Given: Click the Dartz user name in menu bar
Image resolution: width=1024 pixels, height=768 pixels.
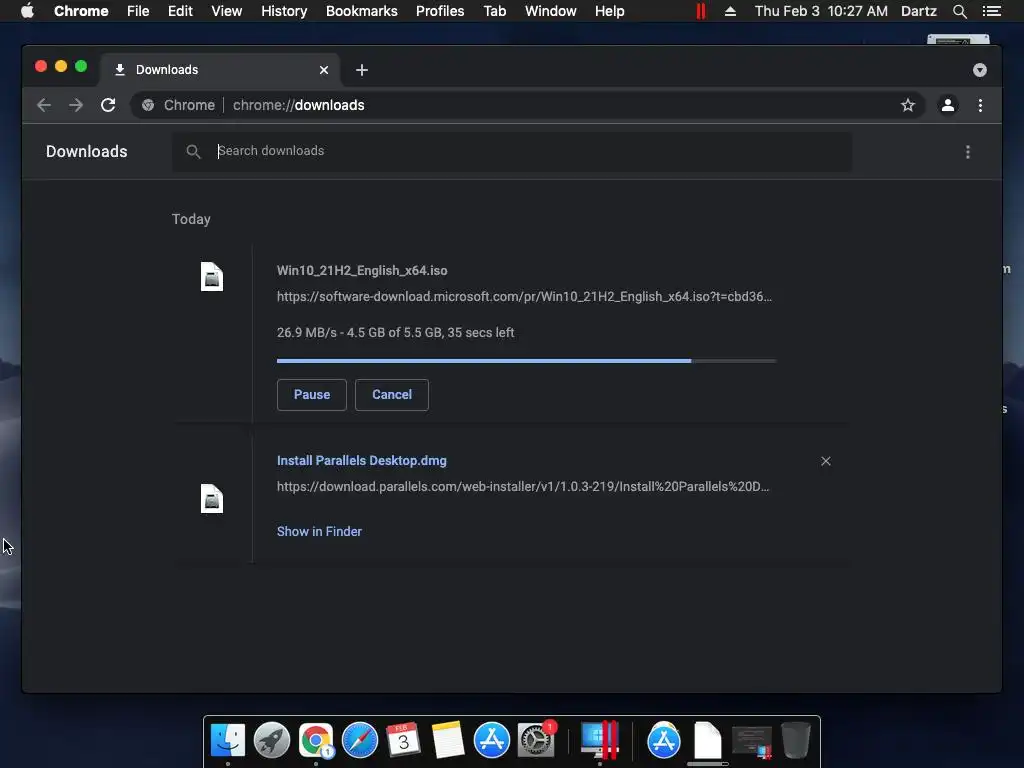Looking at the screenshot, I should 919,11.
